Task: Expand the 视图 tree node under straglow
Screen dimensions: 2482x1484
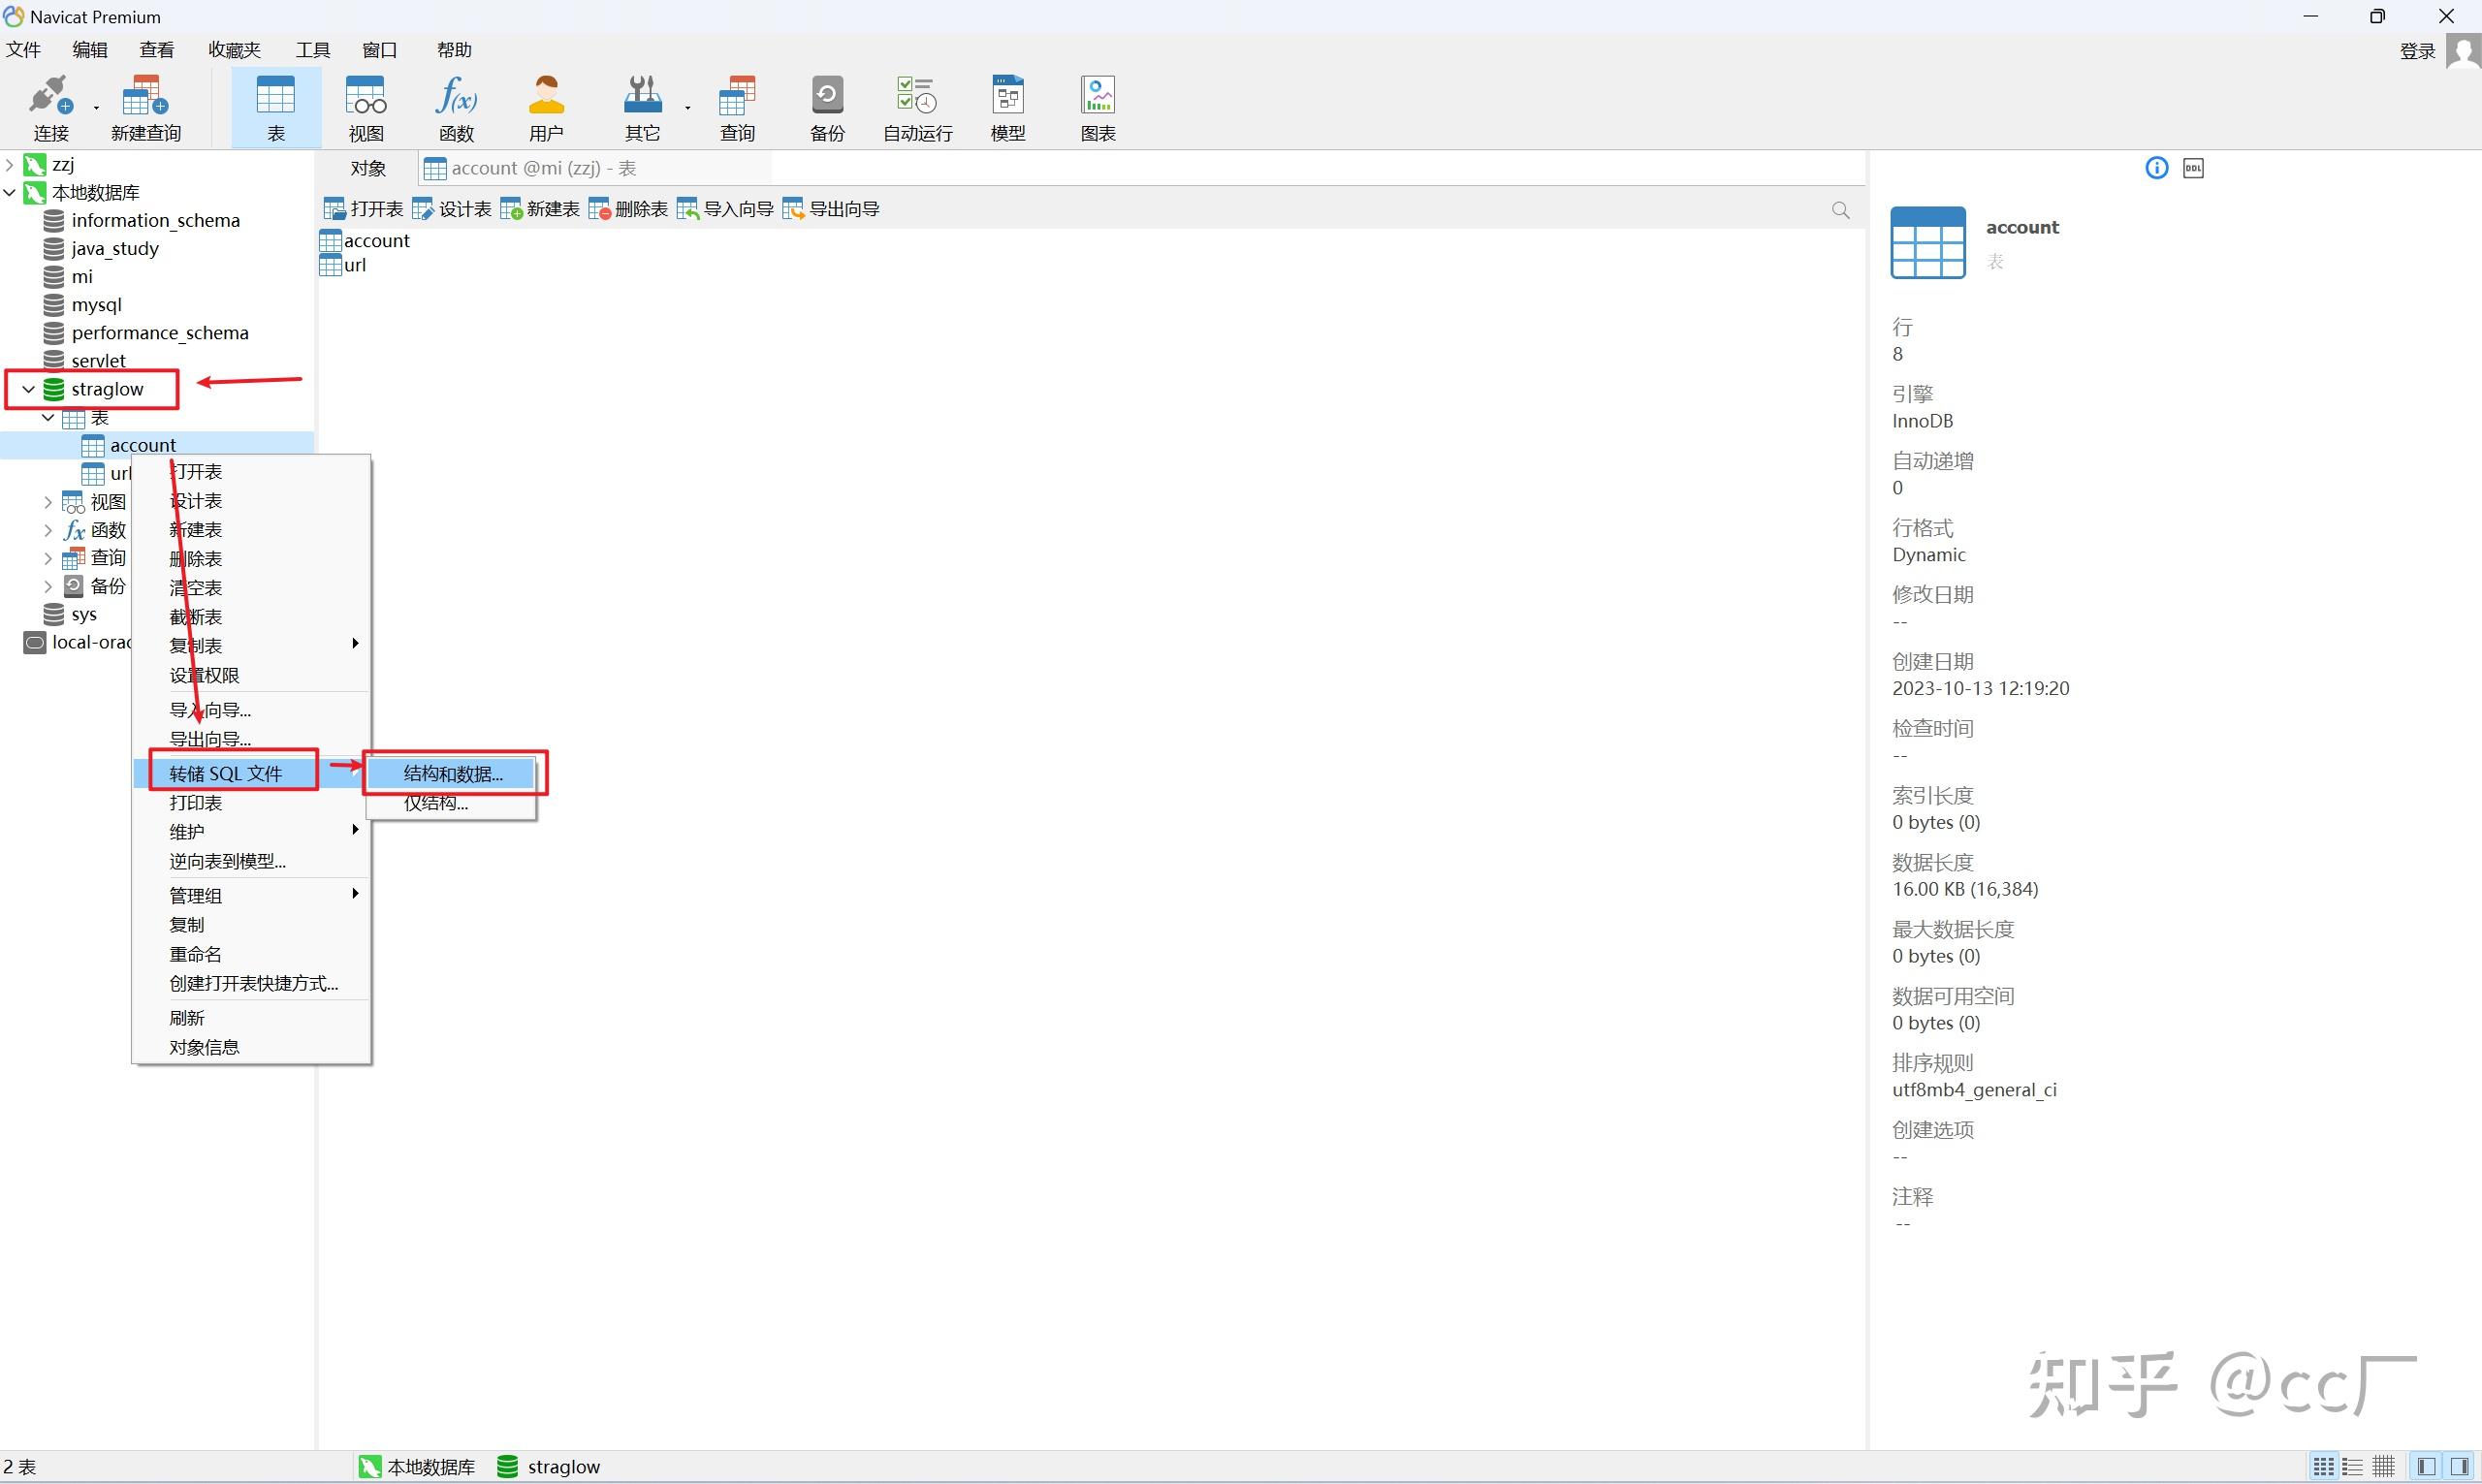Action: (48, 502)
